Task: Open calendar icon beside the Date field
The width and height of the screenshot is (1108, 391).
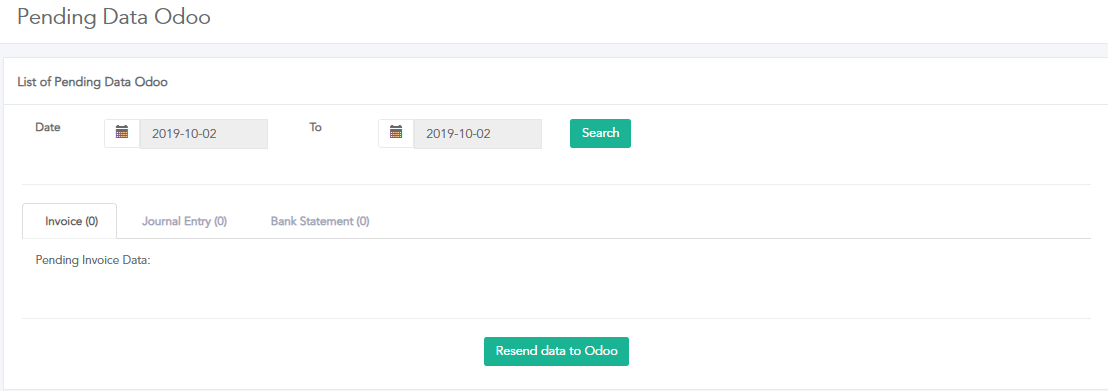Action: [122, 133]
